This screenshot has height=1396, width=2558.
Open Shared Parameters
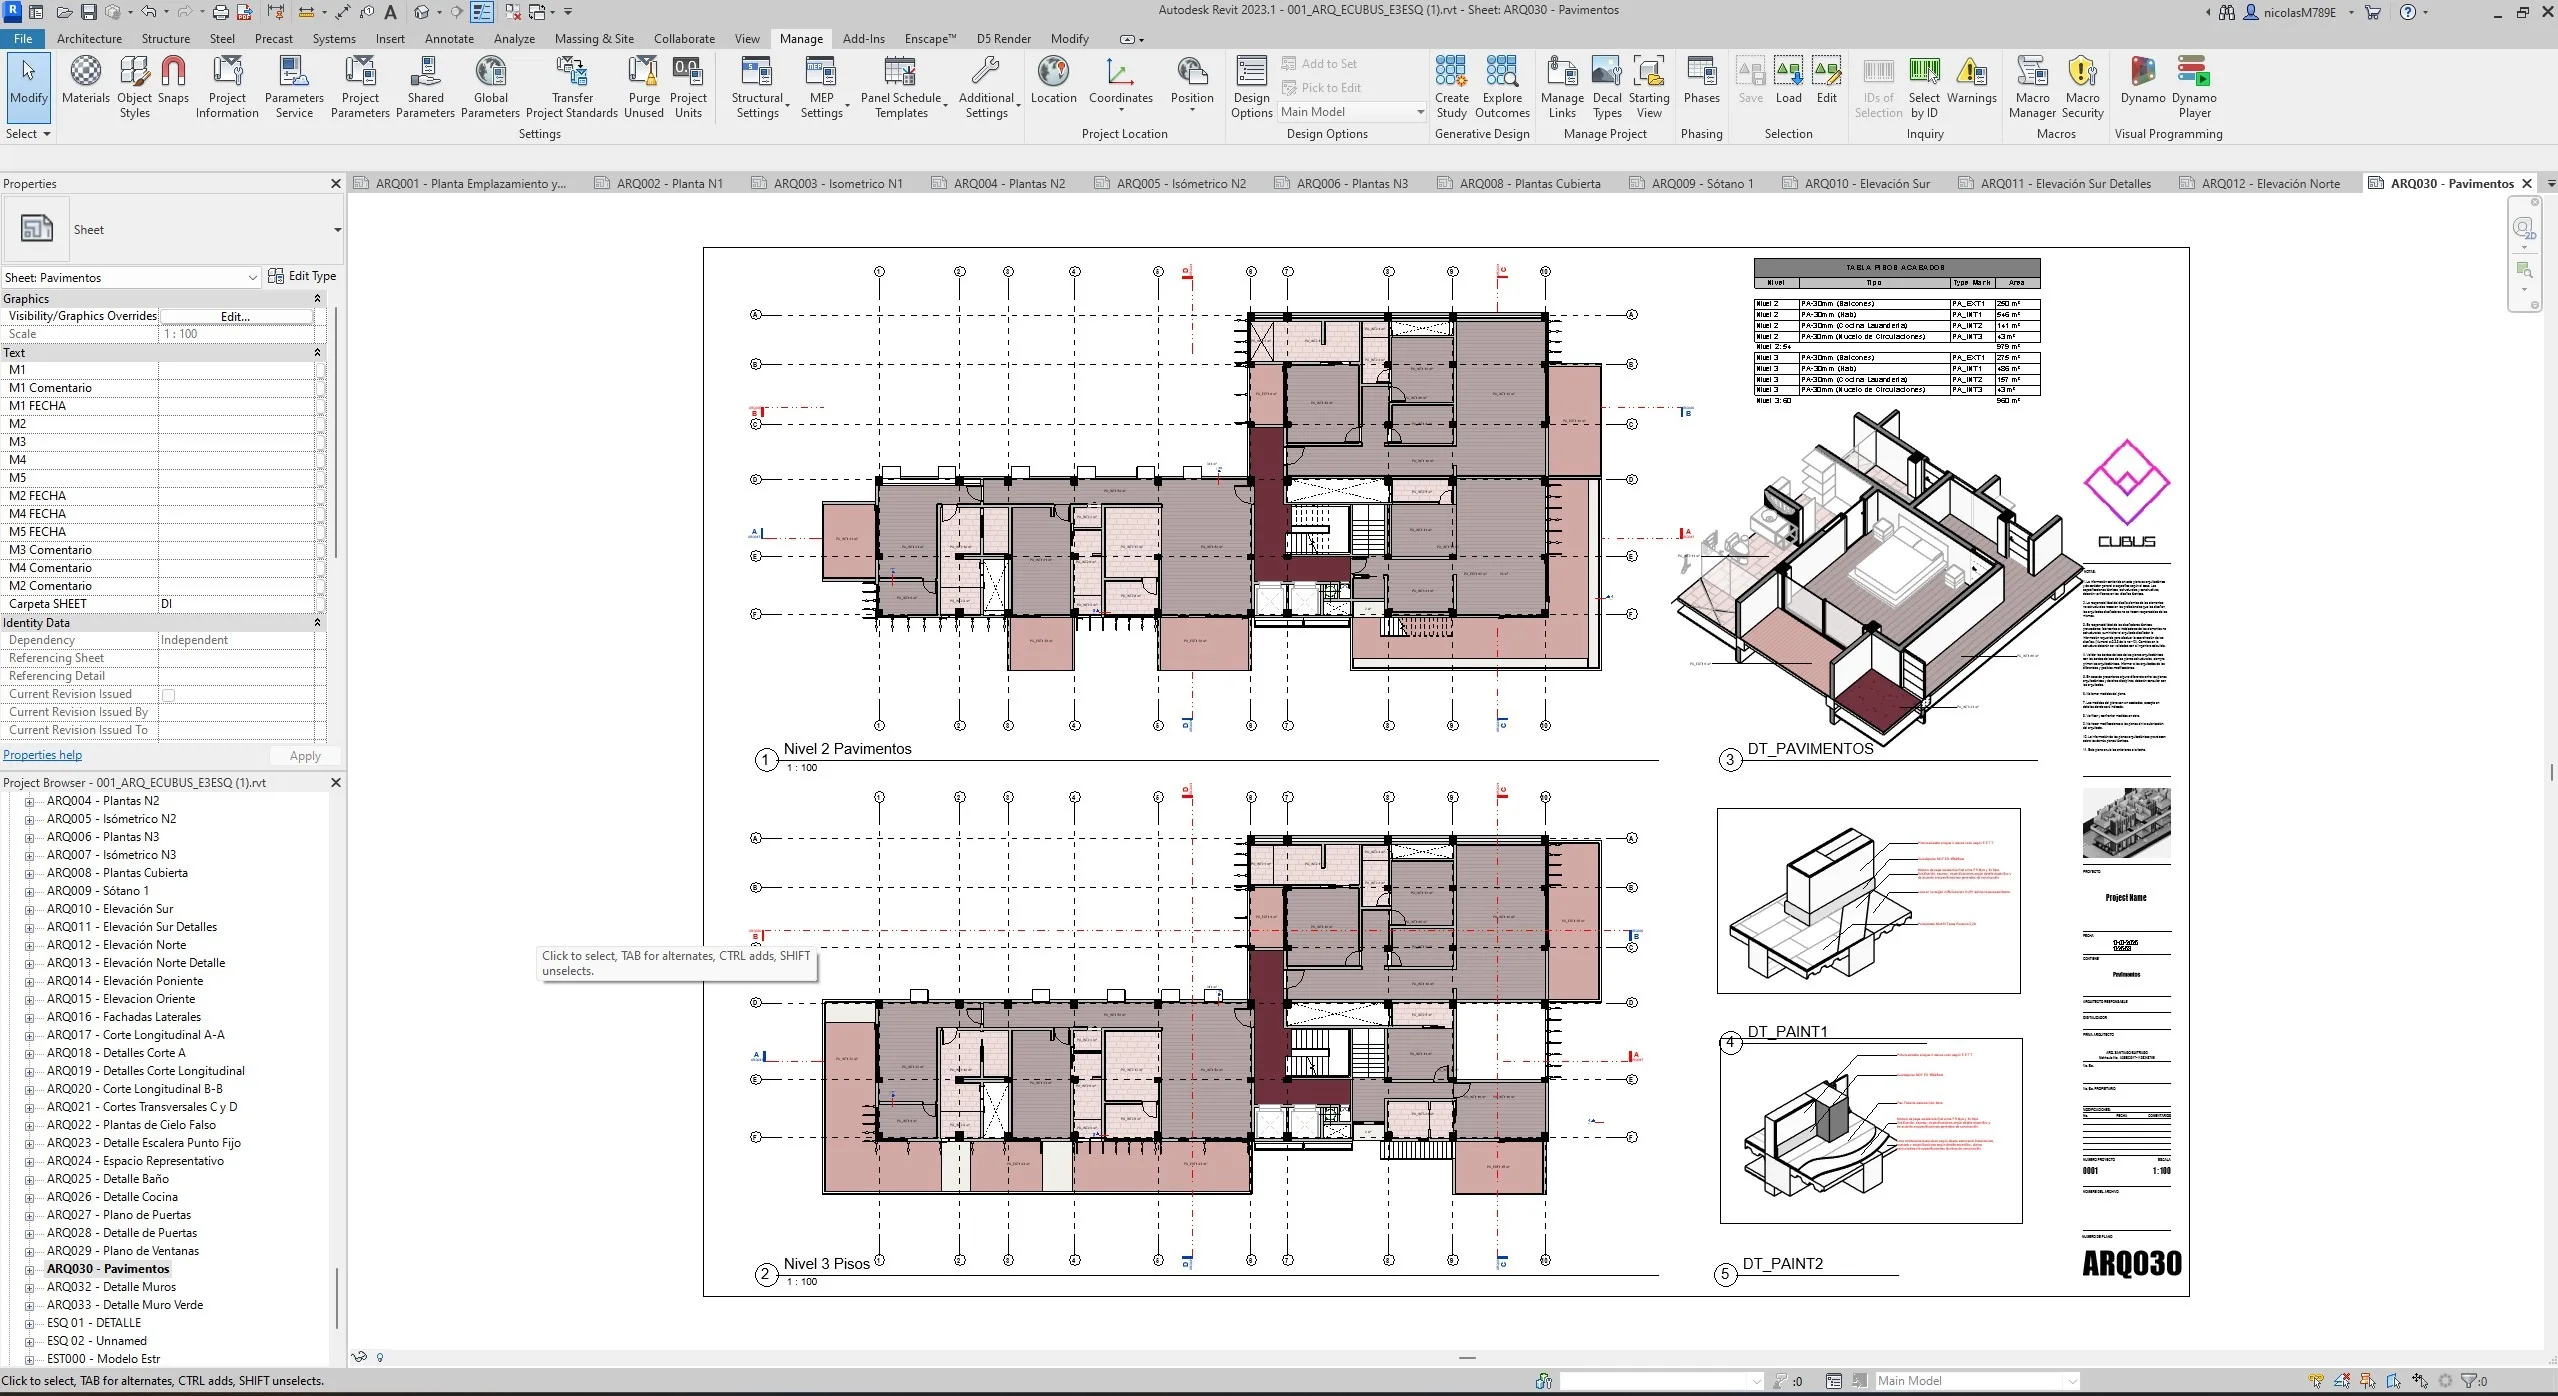pyautogui.click(x=425, y=87)
